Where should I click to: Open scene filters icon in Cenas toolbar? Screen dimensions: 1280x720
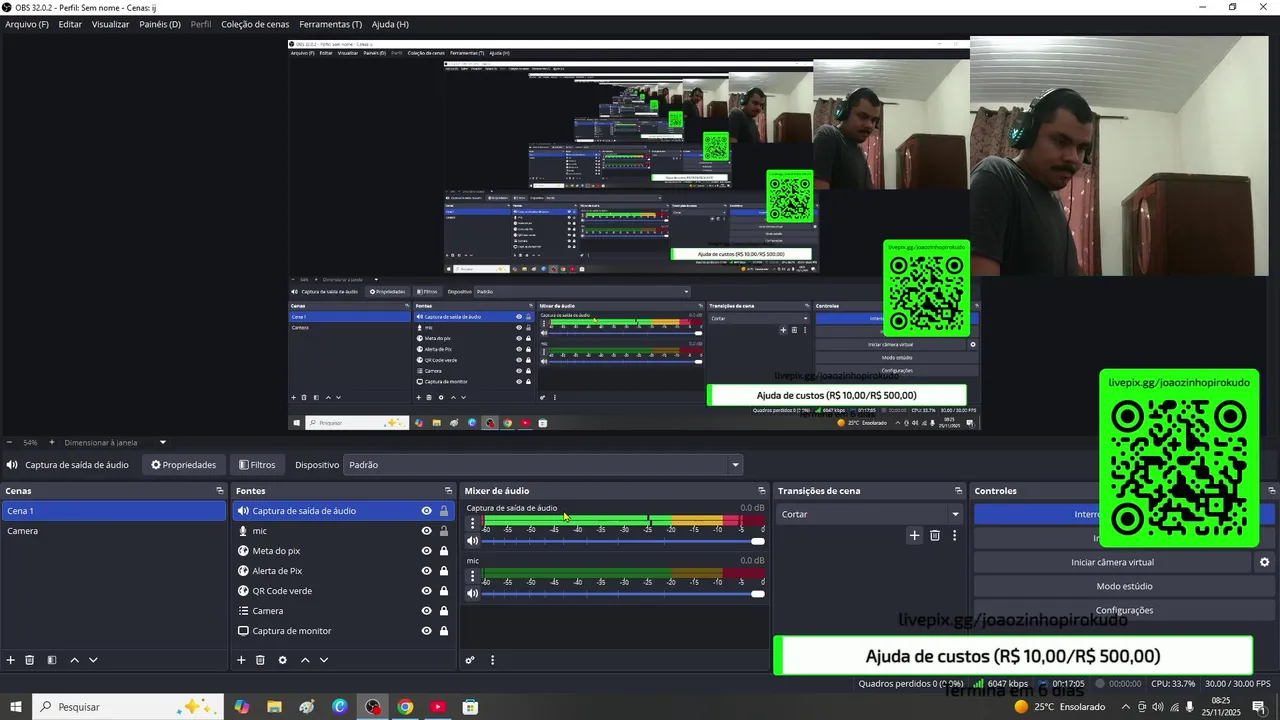pos(52,660)
